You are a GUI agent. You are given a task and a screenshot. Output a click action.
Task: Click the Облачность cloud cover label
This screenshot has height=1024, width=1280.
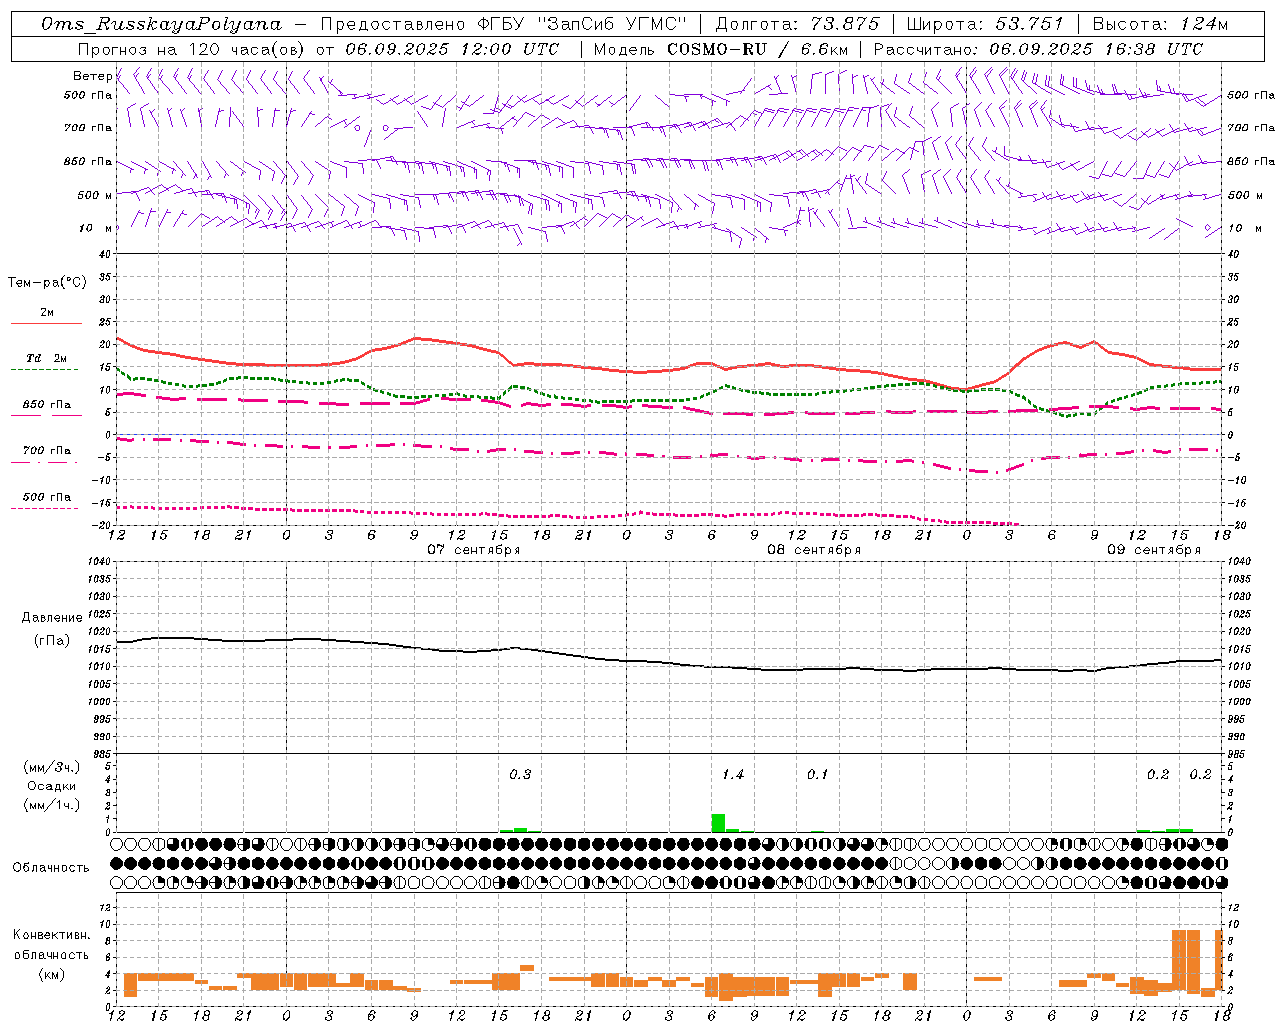pos(51,868)
